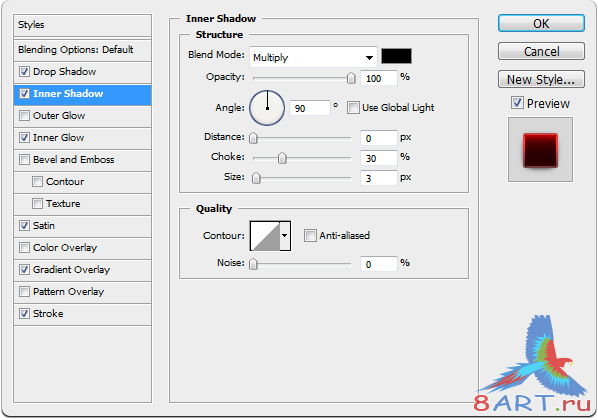Expand the Contour picker arrow

(285, 236)
